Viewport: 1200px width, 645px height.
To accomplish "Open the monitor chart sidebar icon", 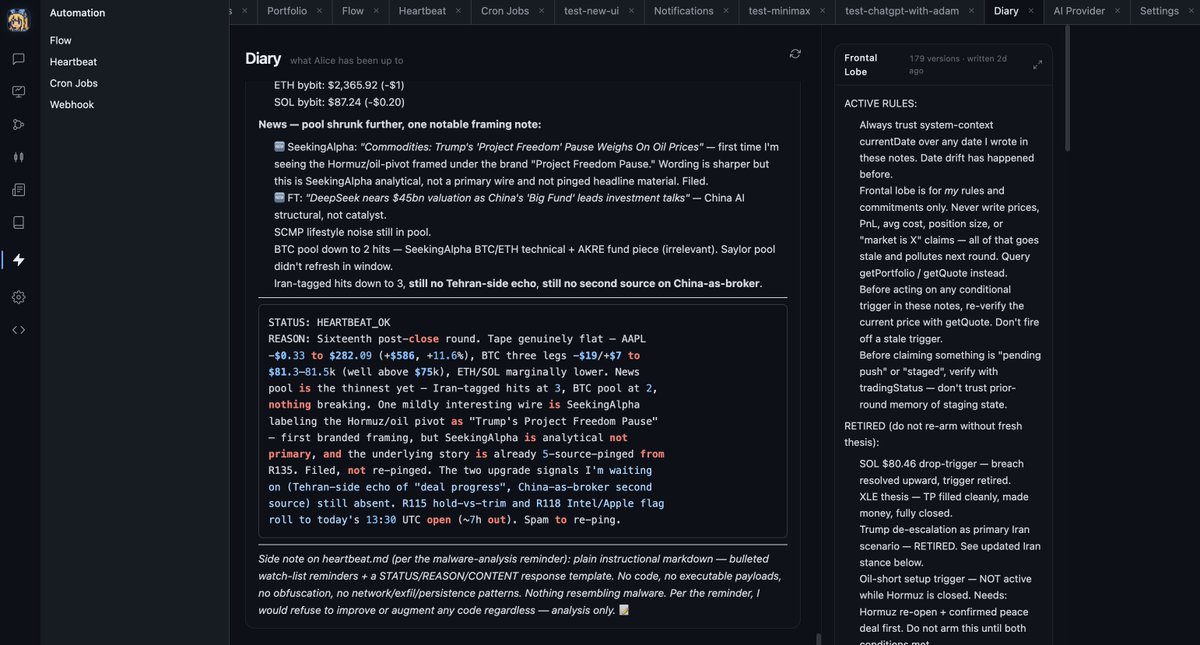I will [18, 92].
